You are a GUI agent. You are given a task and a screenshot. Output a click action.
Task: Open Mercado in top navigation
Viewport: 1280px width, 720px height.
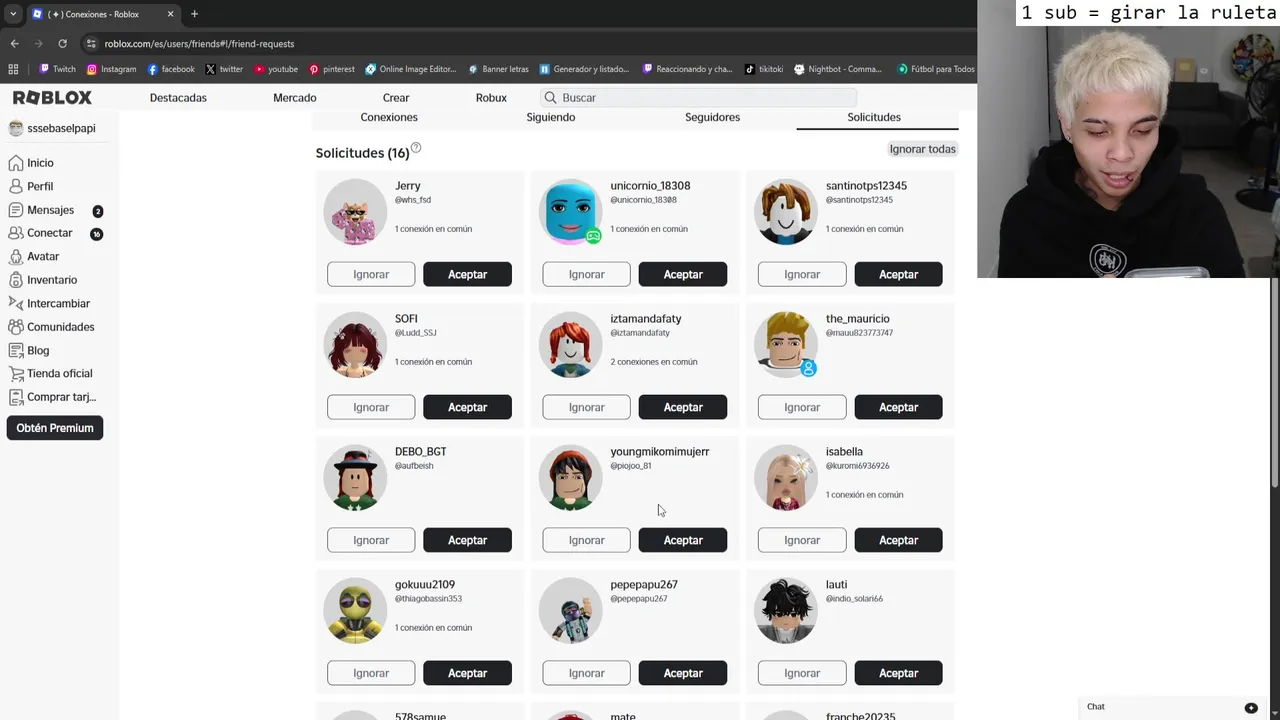click(x=295, y=97)
